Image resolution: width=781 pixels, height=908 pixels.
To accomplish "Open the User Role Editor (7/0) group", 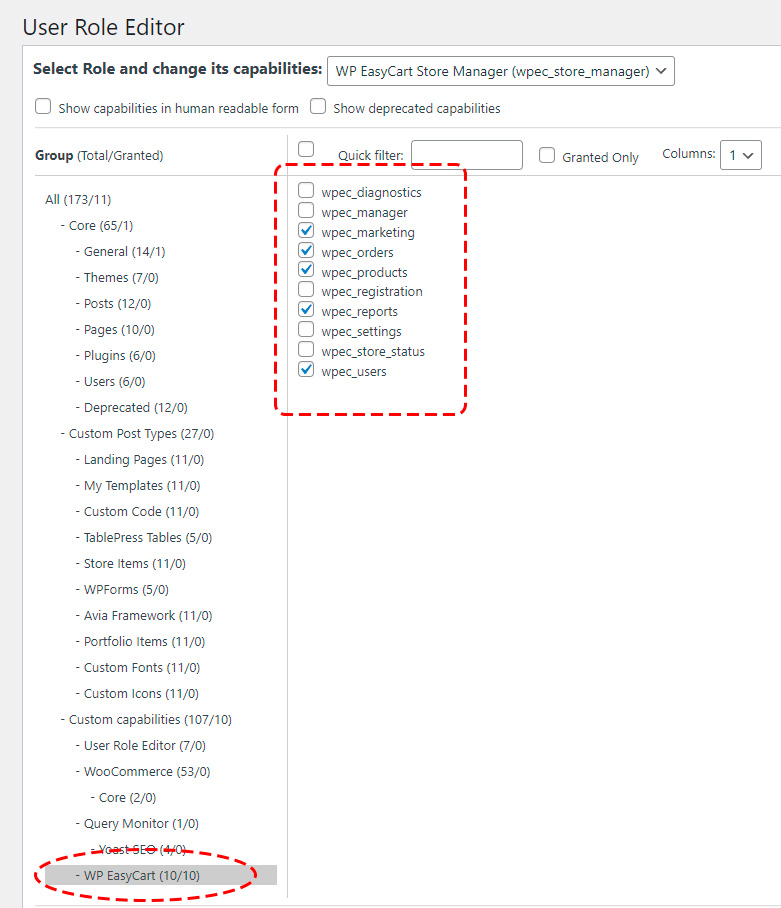I will point(147,746).
